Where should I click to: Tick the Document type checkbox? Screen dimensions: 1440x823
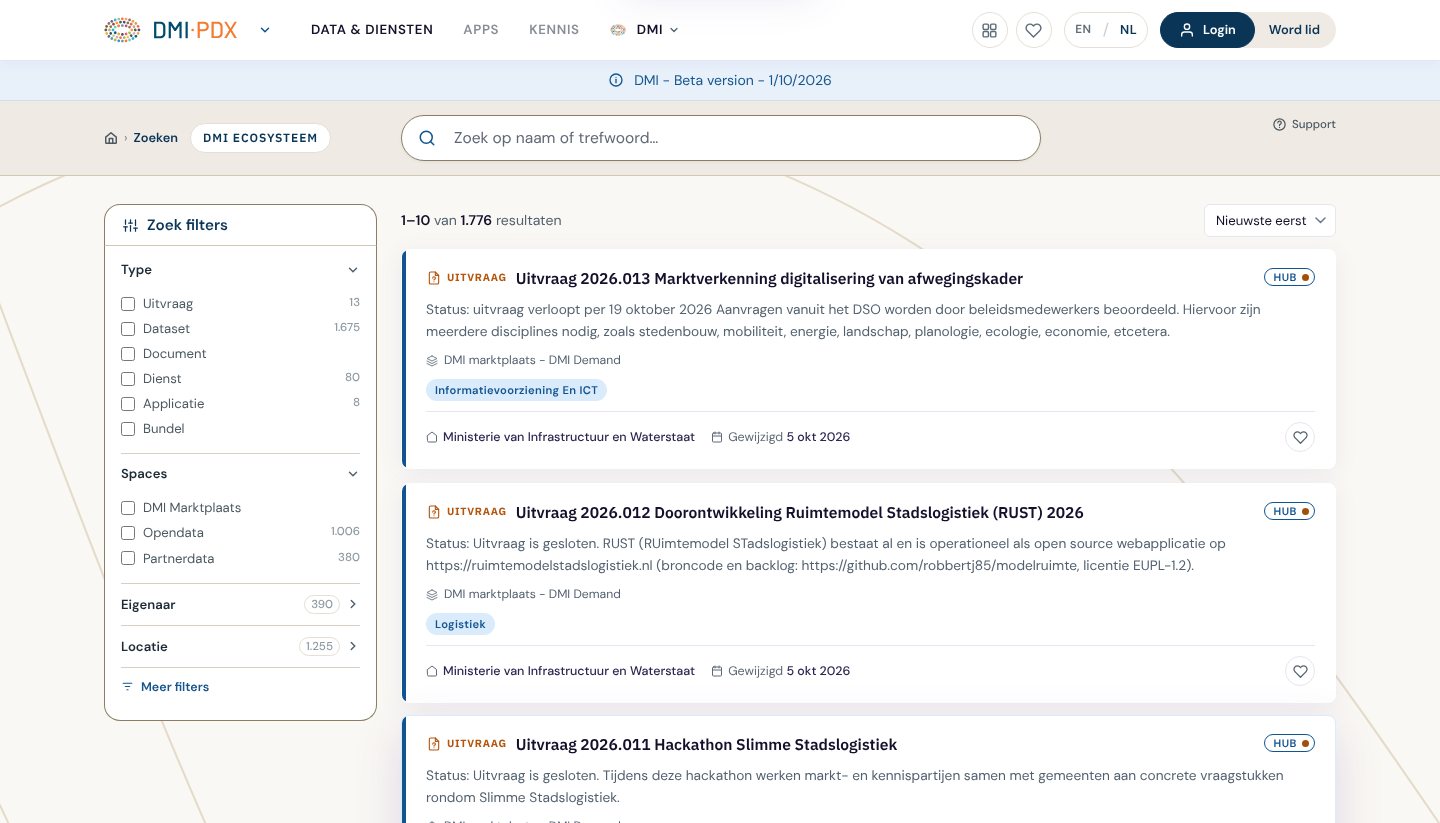[128, 354]
